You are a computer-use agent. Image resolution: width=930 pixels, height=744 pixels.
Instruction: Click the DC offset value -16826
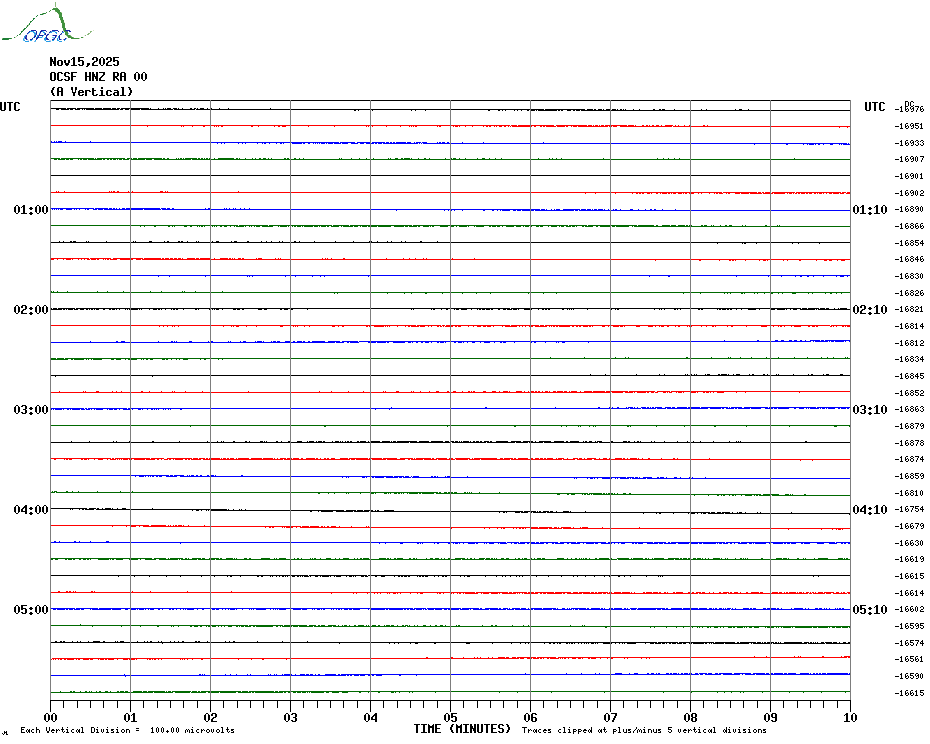(x=909, y=293)
